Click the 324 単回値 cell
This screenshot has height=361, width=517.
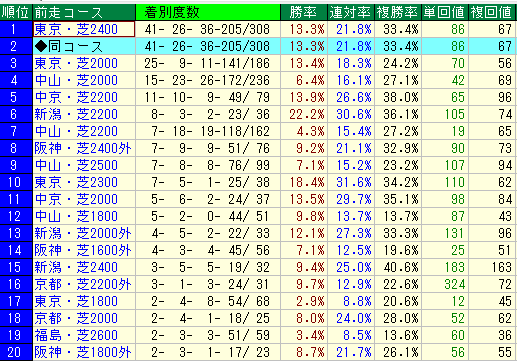(445, 284)
